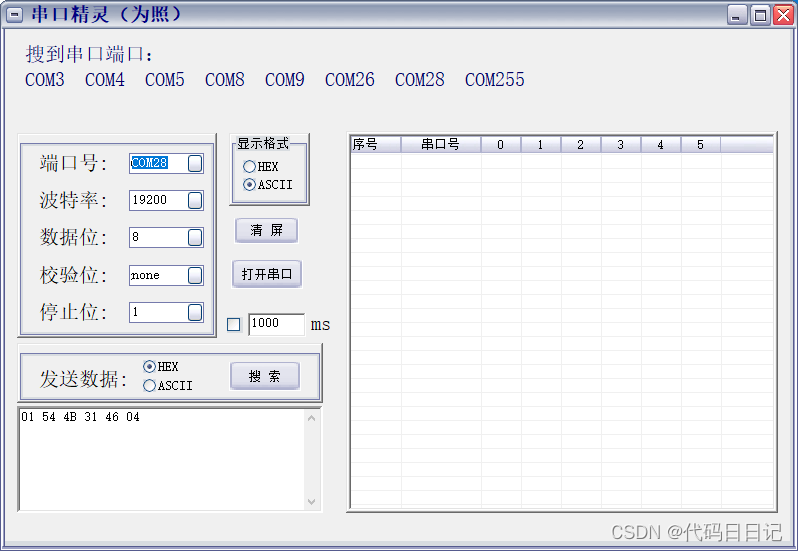Click COM5 in found ports list
The width and height of the screenshot is (798, 551).
(165, 80)
